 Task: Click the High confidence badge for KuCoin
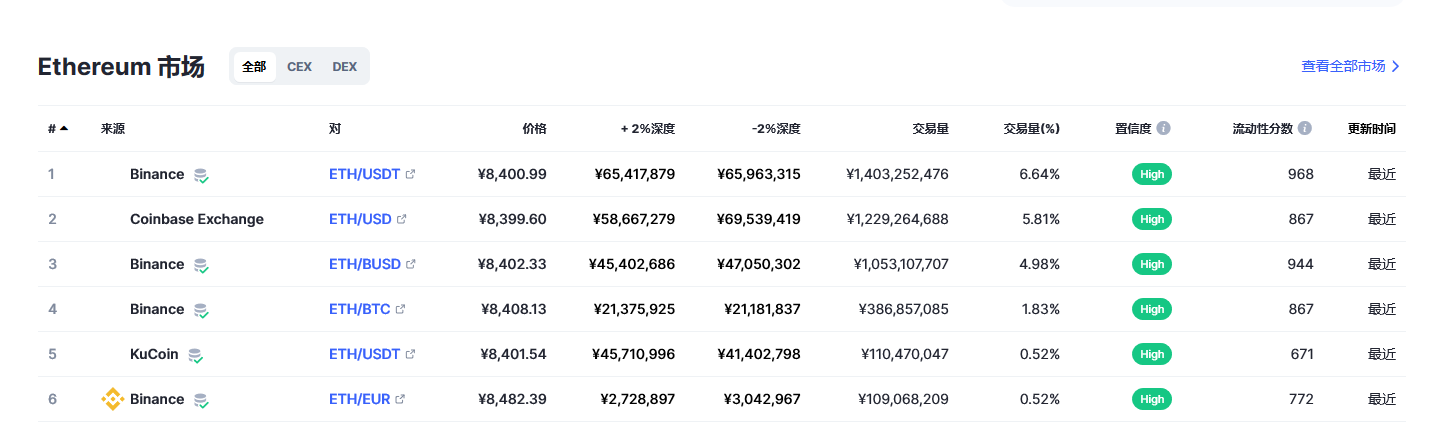tap(1152, 354)
